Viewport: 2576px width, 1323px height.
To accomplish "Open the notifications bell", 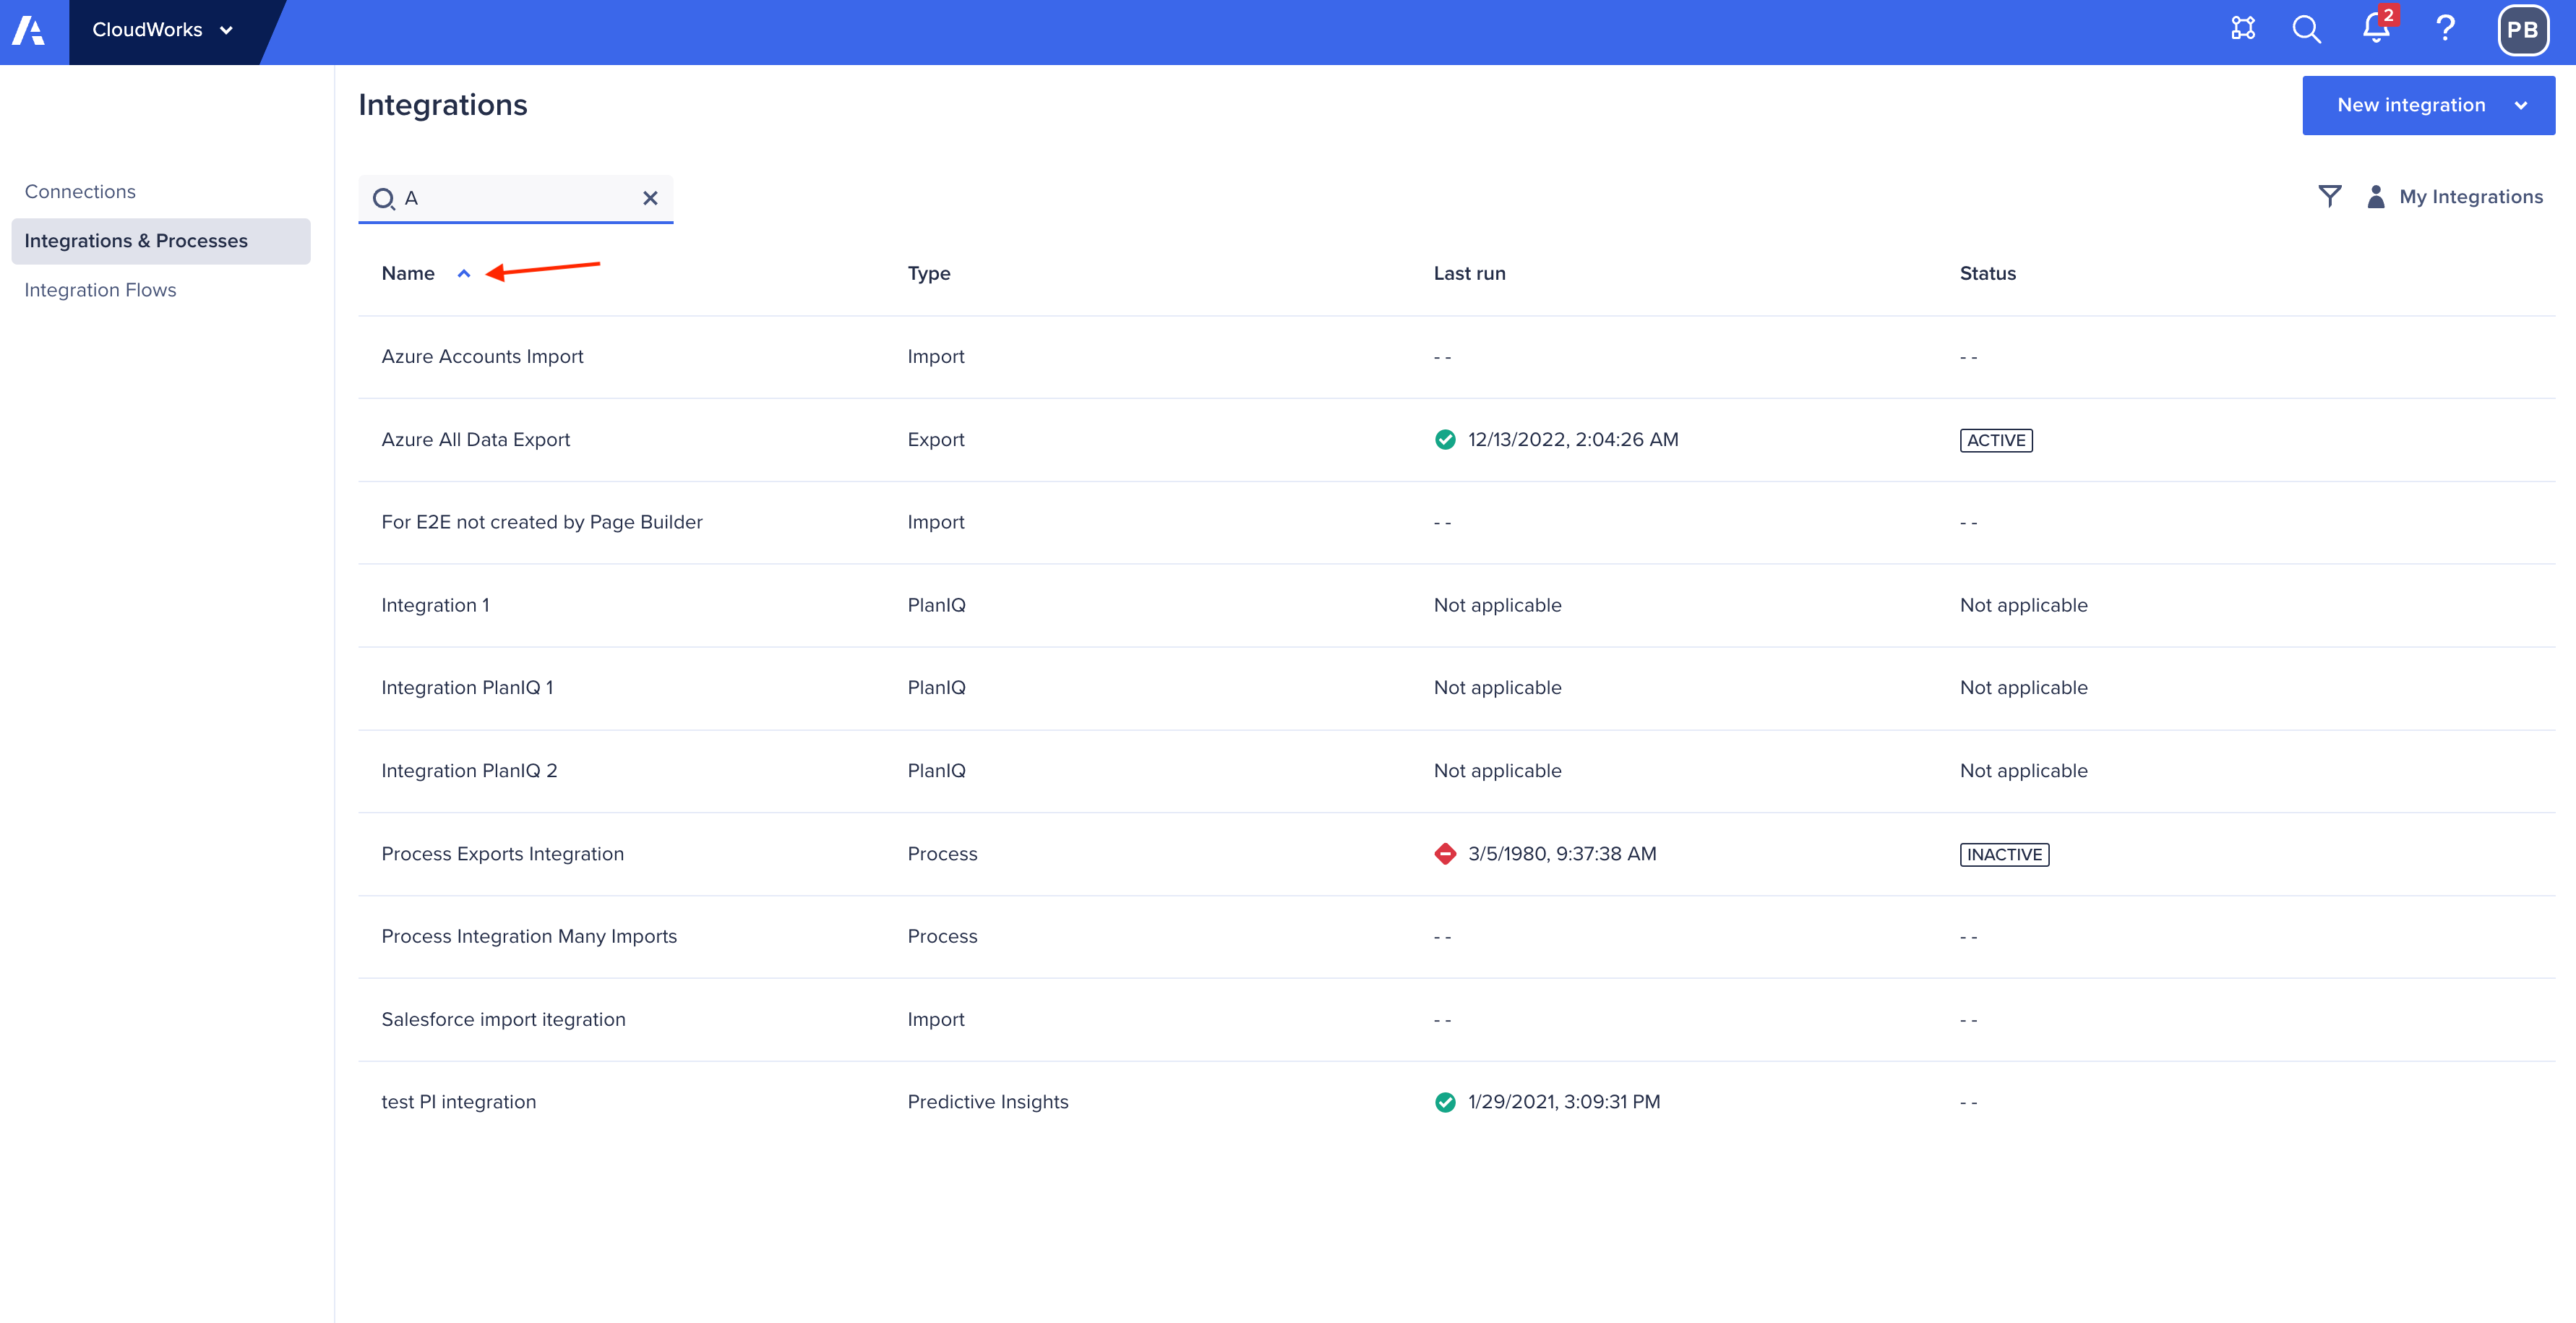I will point(2376,29).
